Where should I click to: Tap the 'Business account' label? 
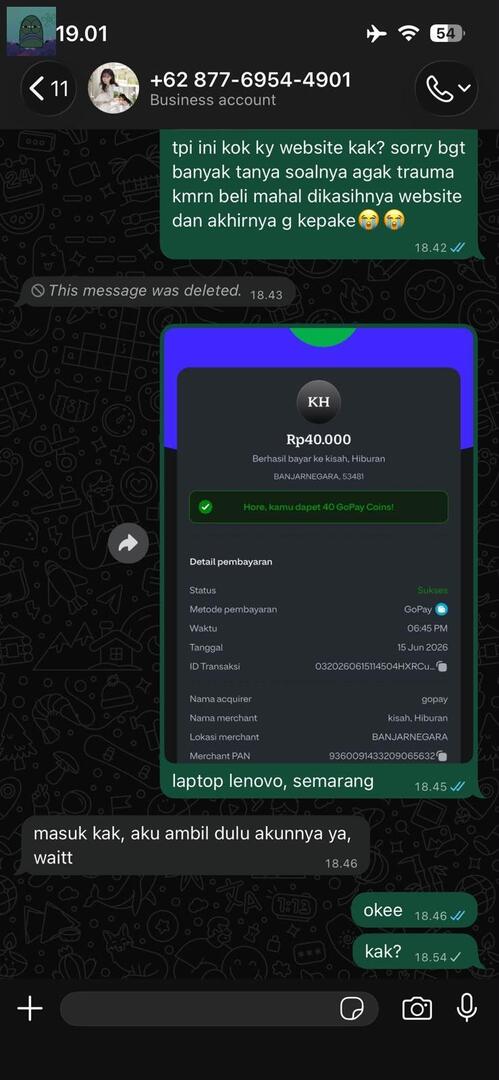pyautogui.click(x=213, y=101)
